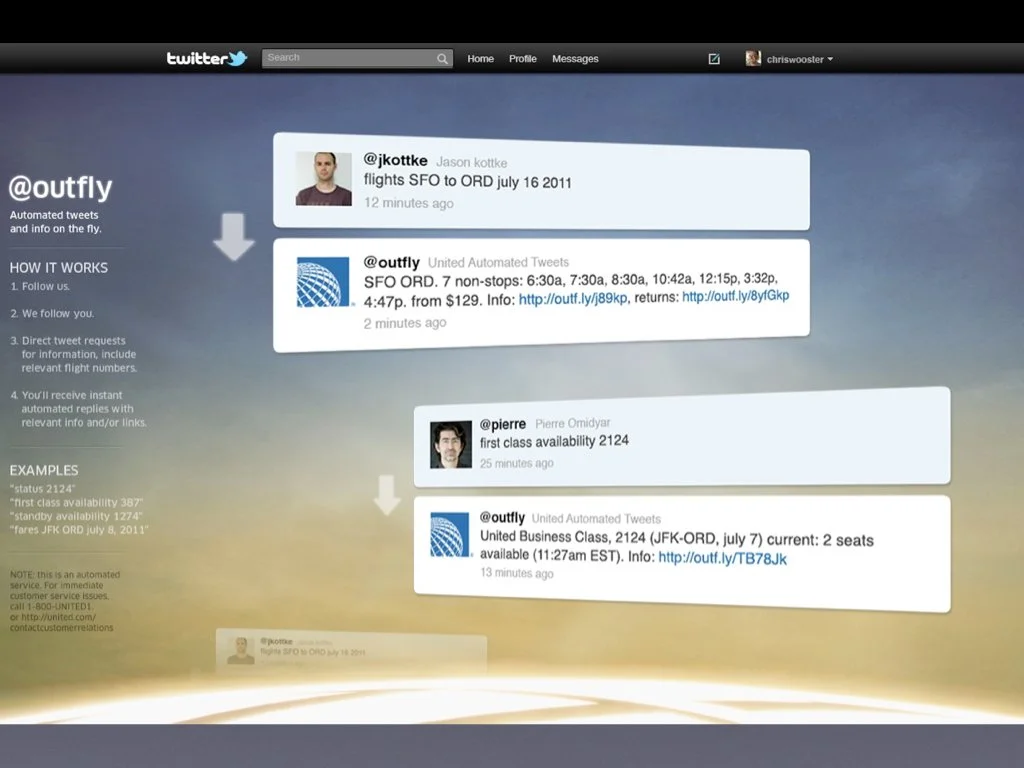Screen dimensions: 1024x768
Task: Click Pierre Omidyar's profile photo
Action: pyautogui.click(x=451, y=445)
